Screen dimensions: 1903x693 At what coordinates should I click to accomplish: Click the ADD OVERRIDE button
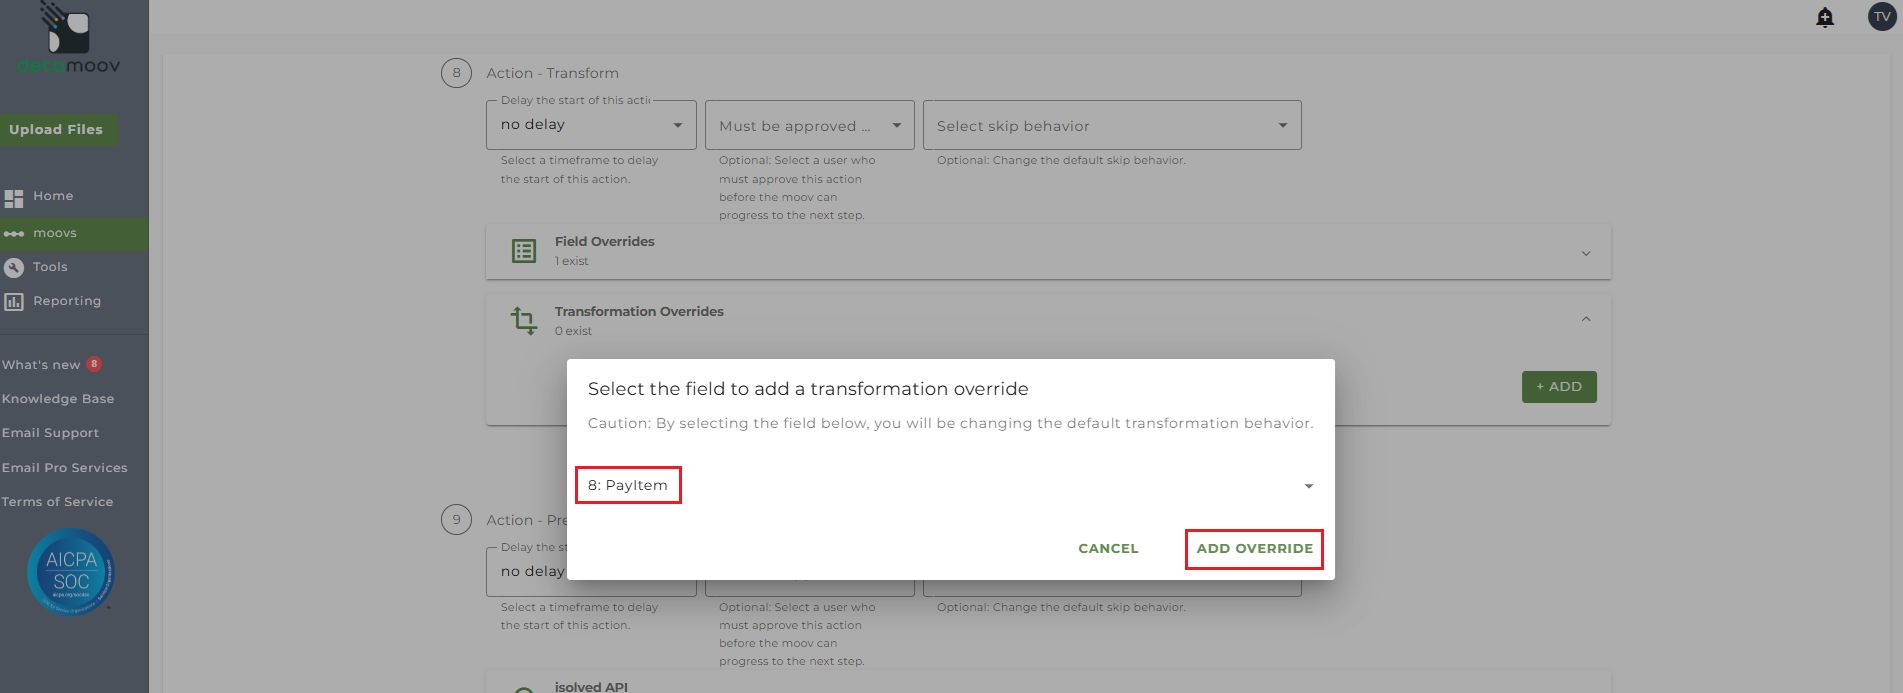[x=1254, y=549]
